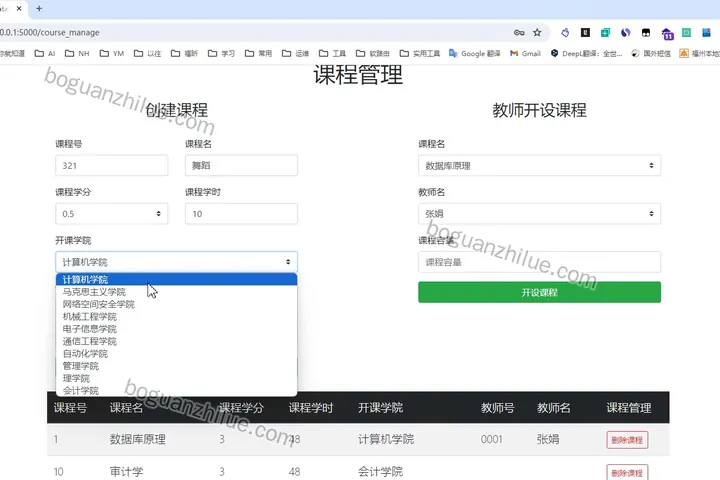Click the 课程号 field containing 321

coord(112,165)
